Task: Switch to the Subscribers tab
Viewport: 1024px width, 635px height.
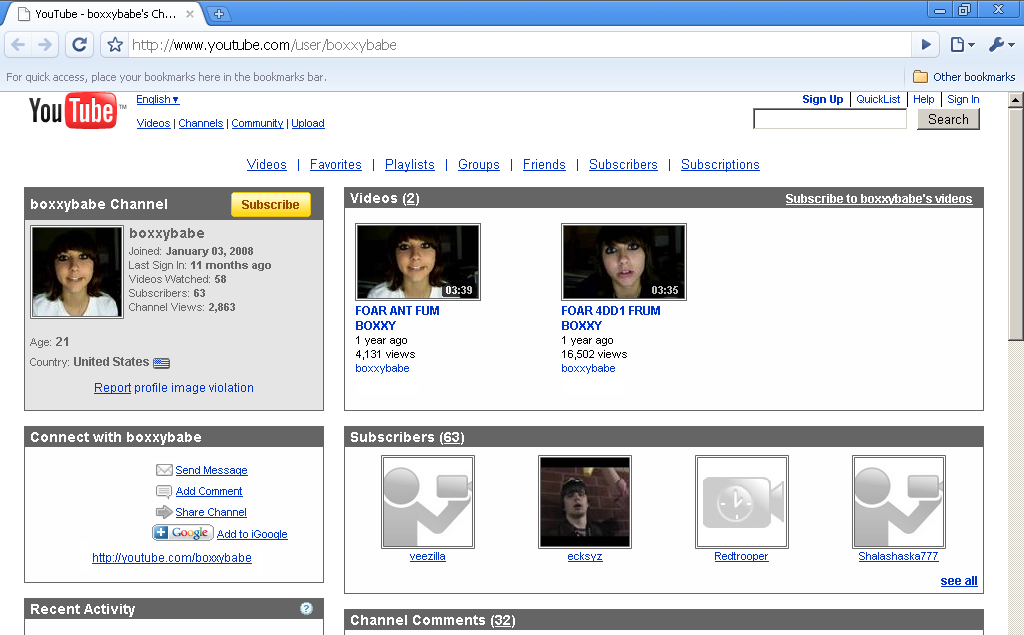Action: click(623, 165)
